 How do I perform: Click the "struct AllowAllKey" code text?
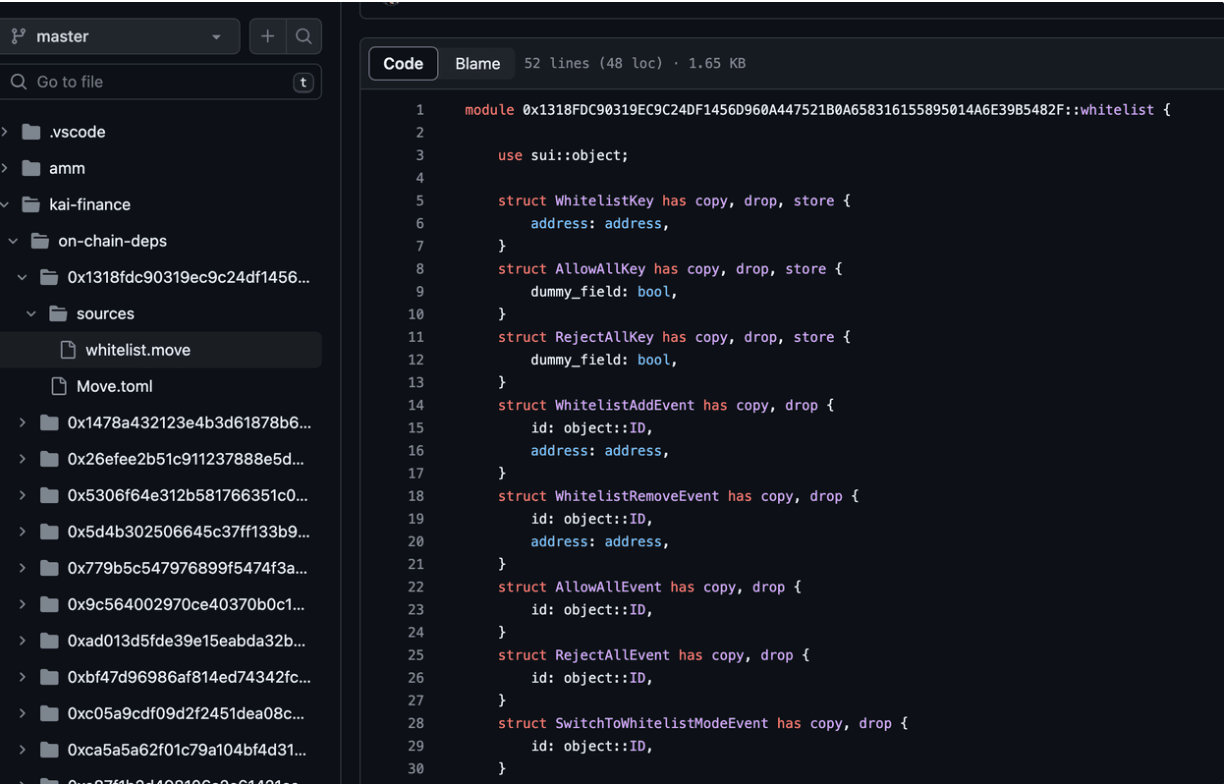tap(571, 269)
